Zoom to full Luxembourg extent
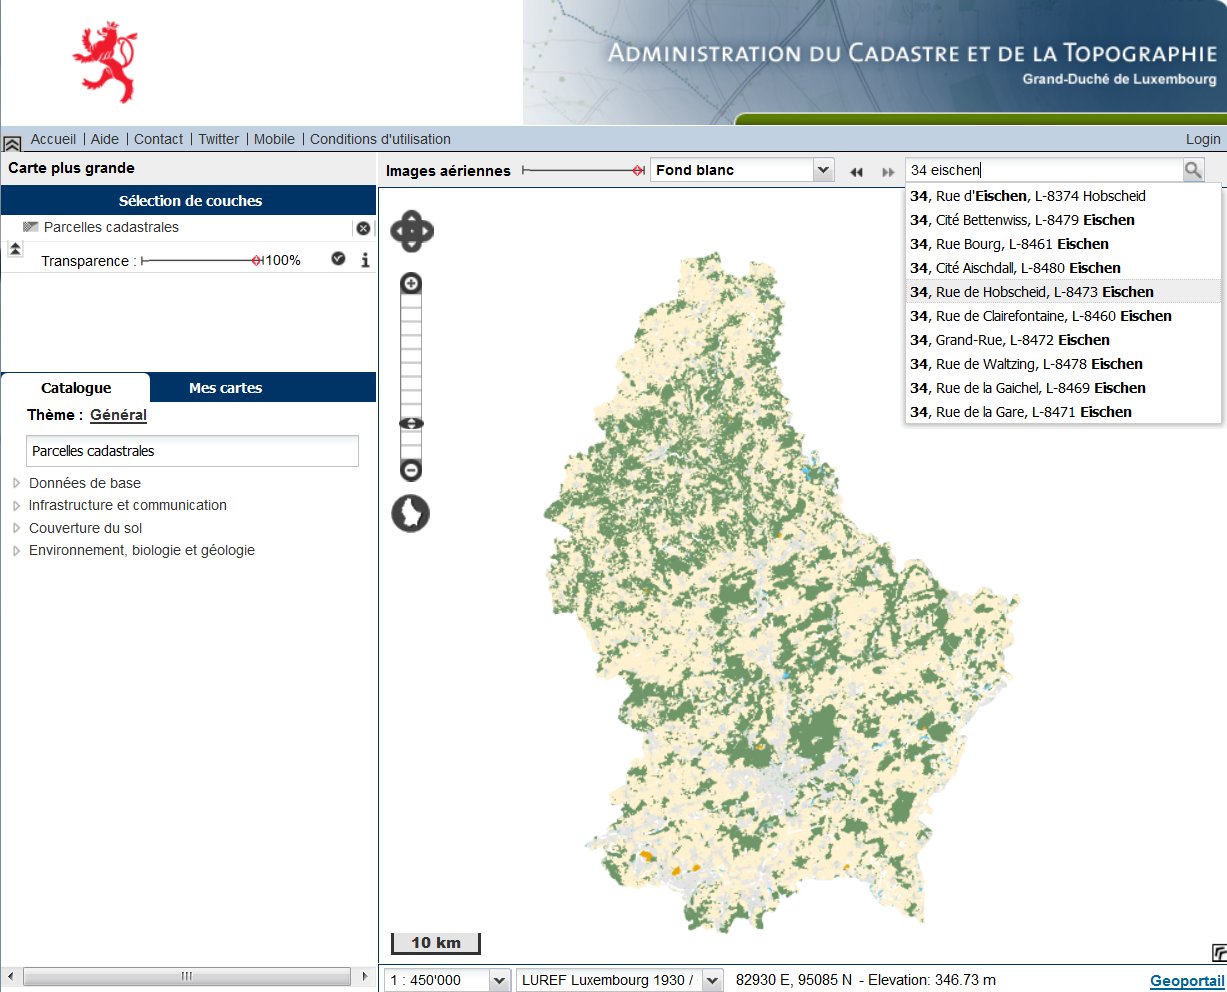Viewport: 1227px width, 992px height. pos(410,513)
